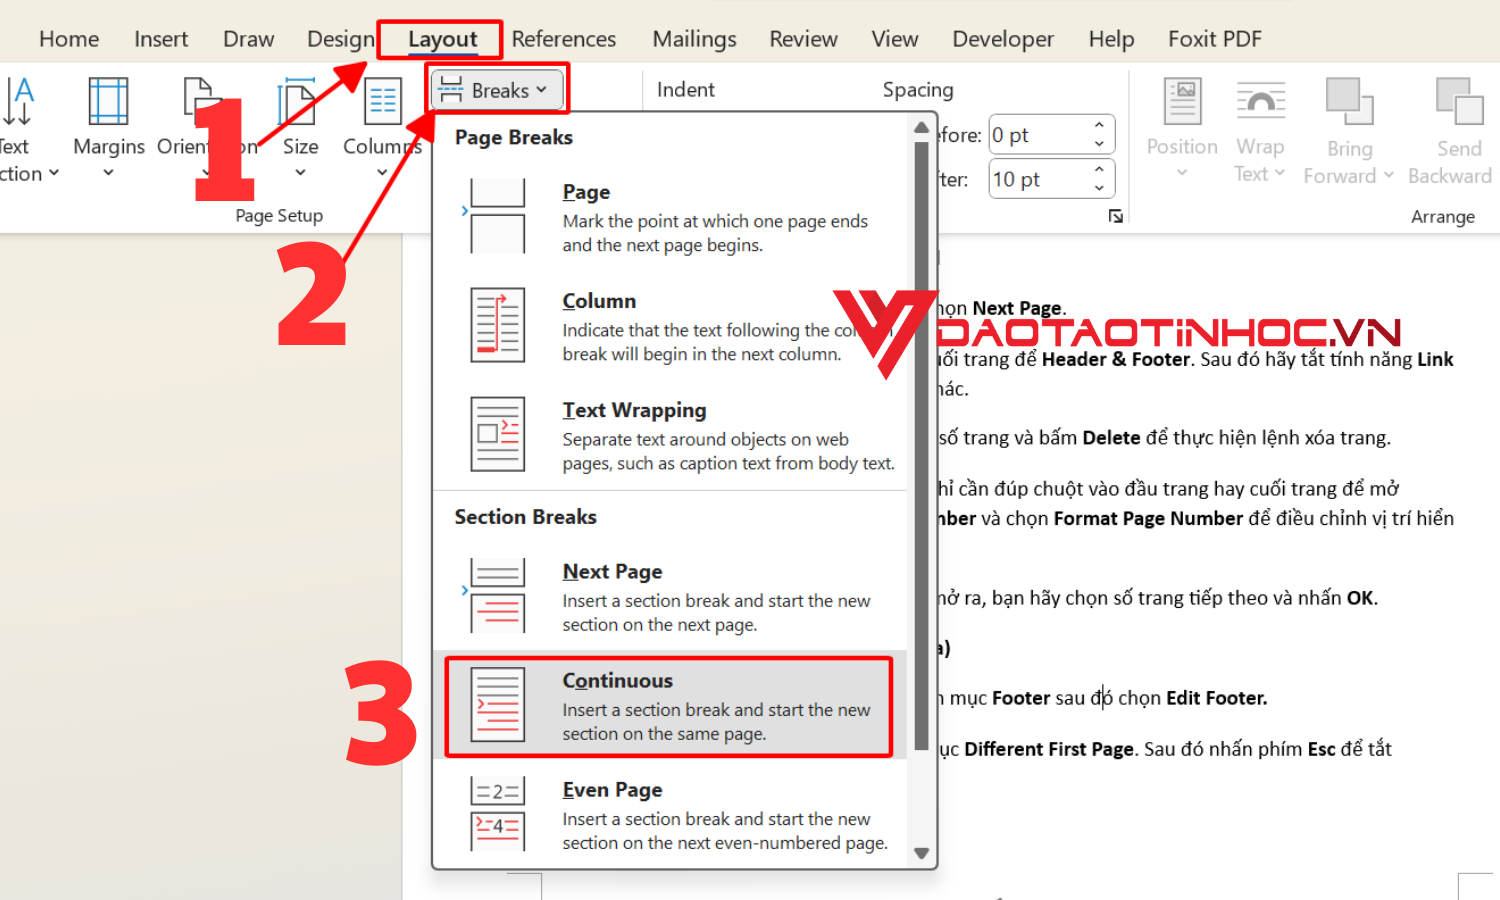This screenshot has width=1500, height=900.
Task: Go to the View tab
Action: pos(894,39)
